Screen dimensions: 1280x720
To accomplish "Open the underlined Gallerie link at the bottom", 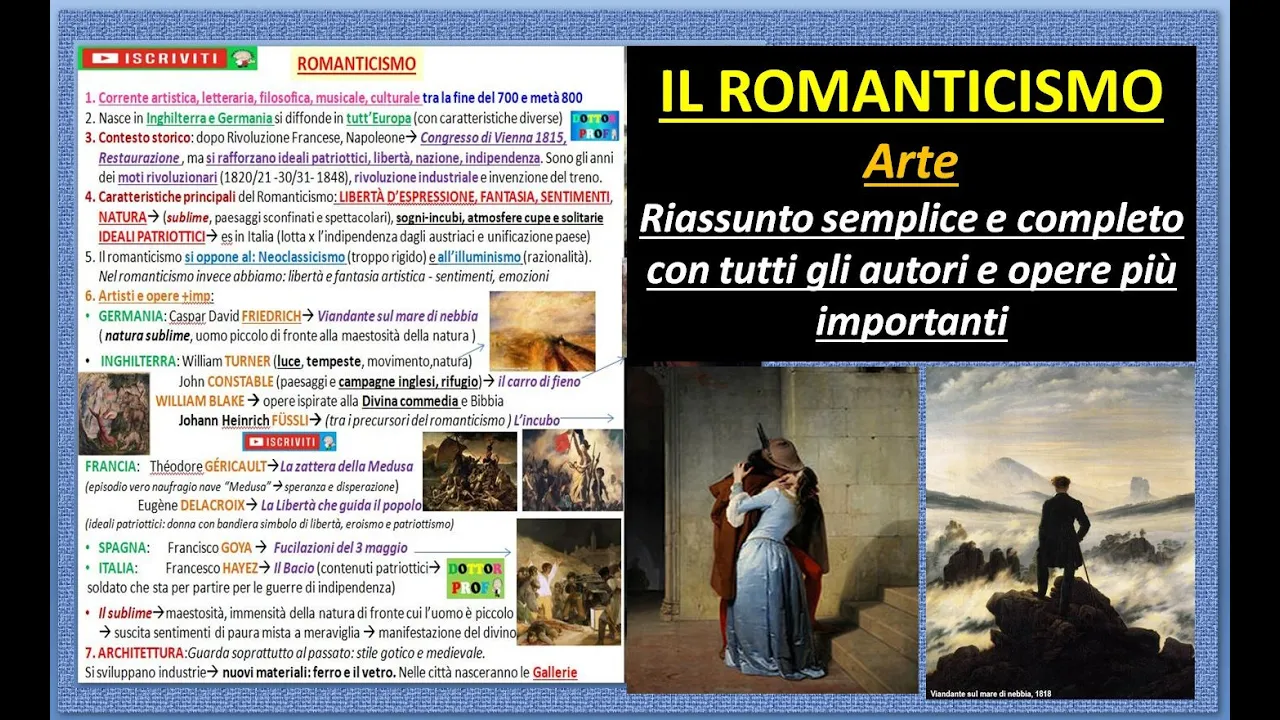I will 555,672.
